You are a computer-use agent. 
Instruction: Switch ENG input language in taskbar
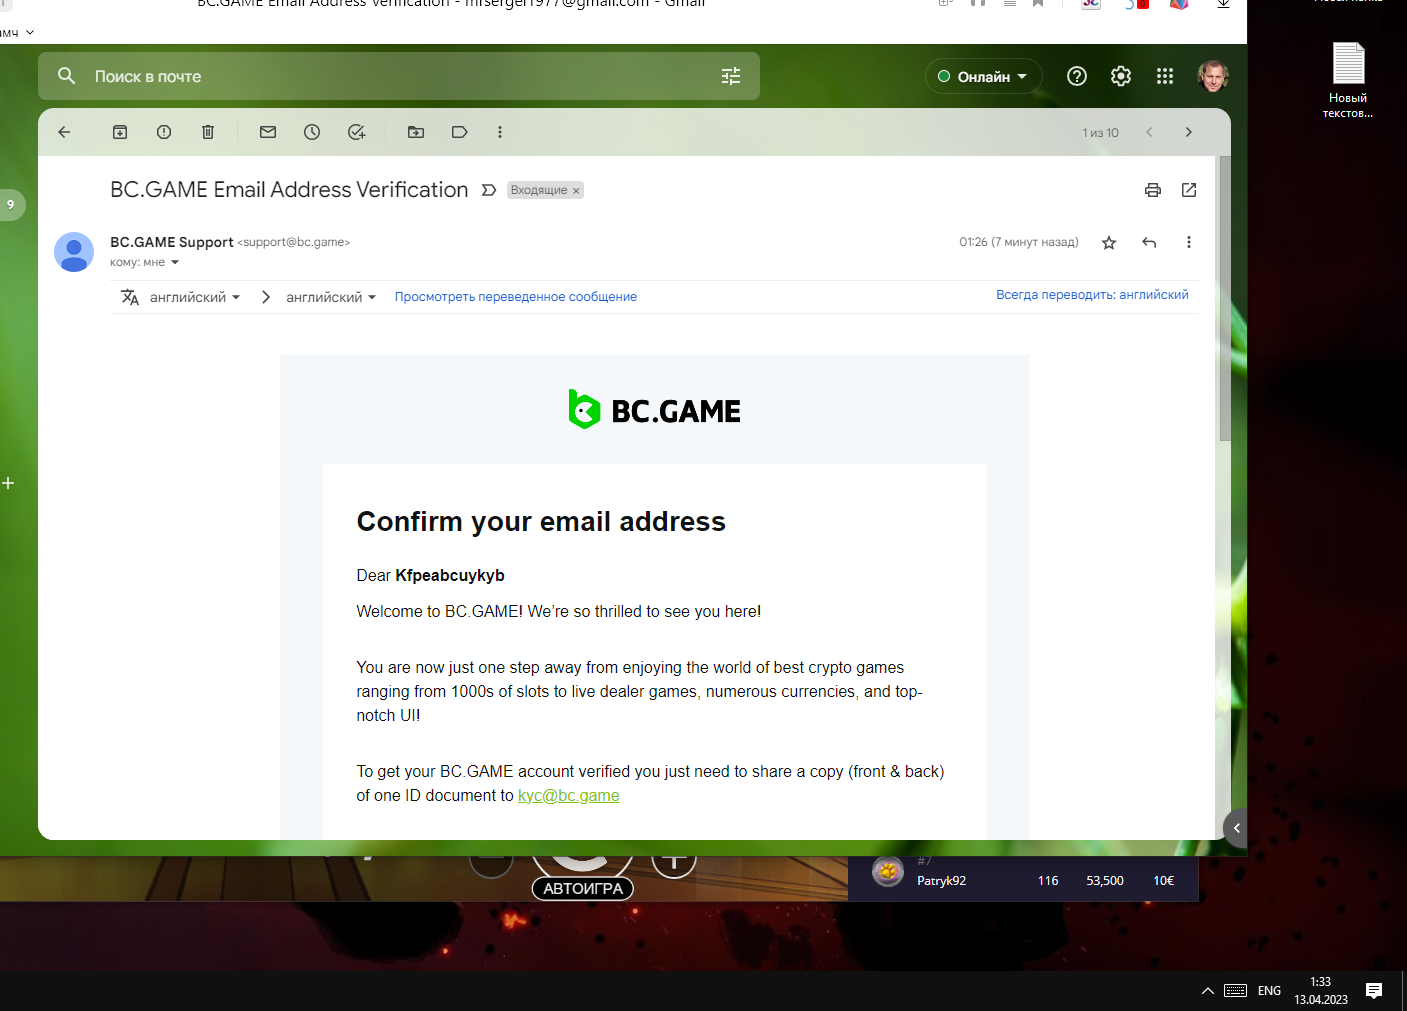tap(1269, 991)
